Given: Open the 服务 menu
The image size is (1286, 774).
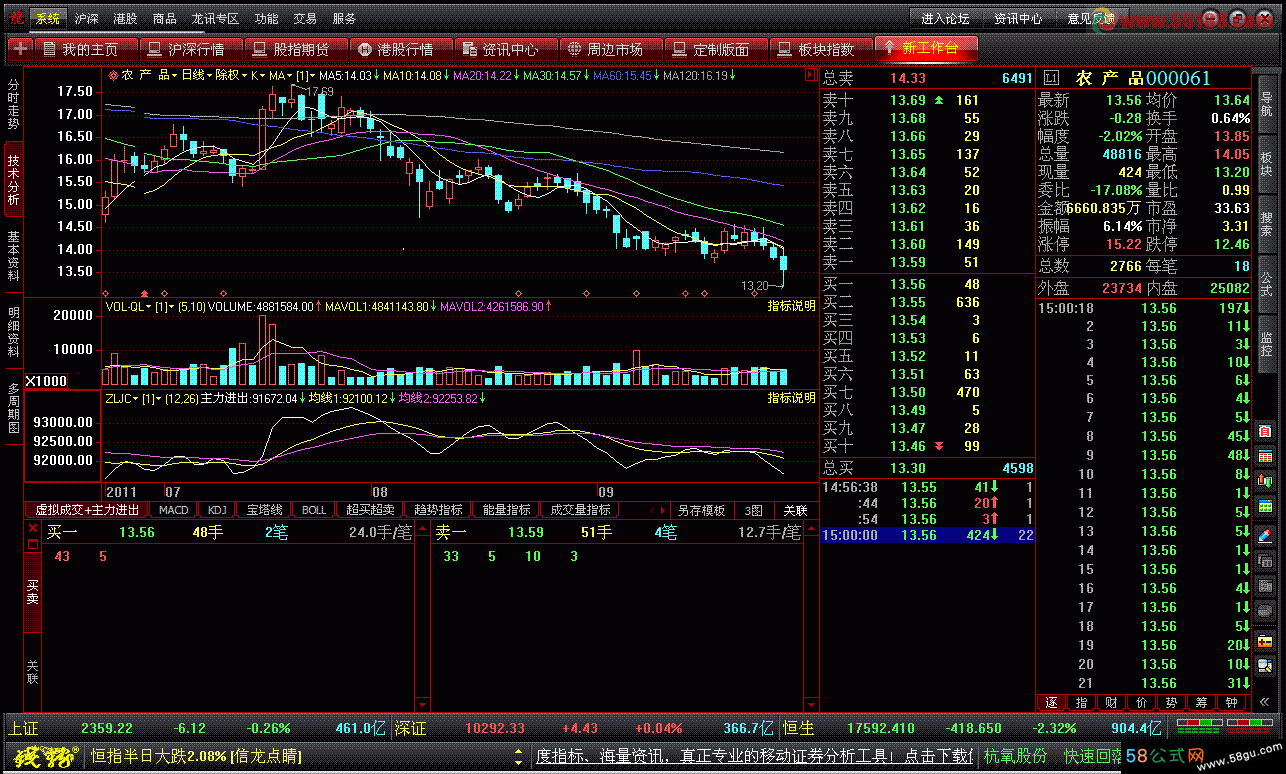Looking at the screenshot, I should point(344,18).
